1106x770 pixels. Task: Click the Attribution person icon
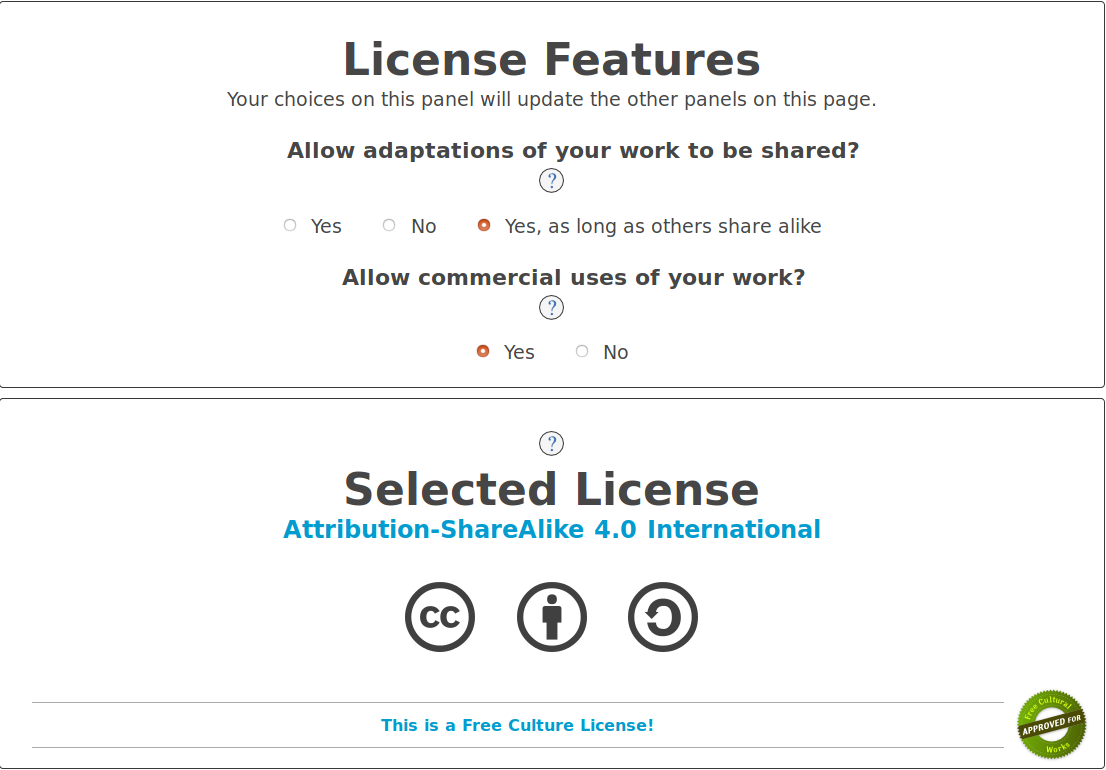point(552,617)
